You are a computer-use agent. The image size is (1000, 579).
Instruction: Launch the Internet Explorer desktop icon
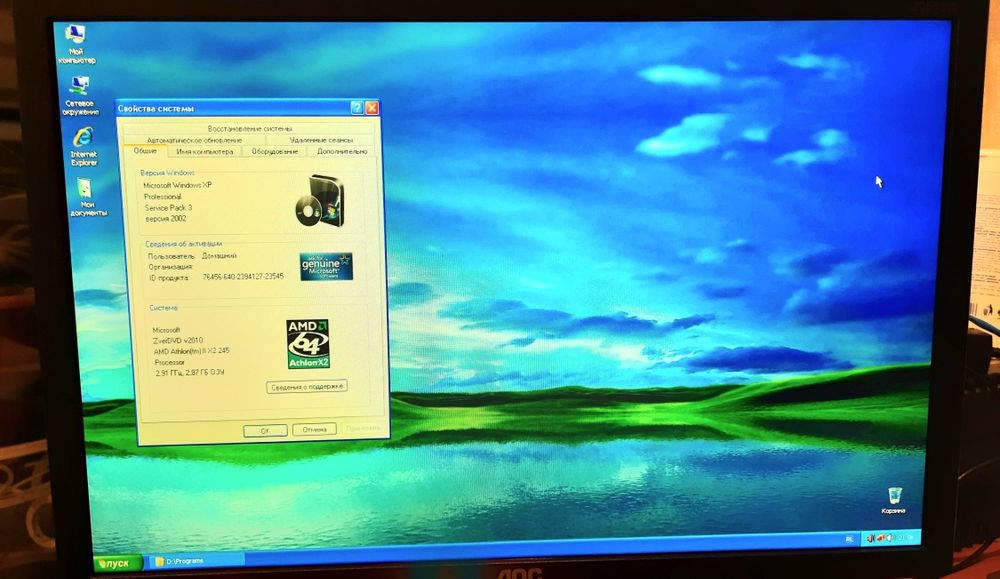[x=84, y=146]
